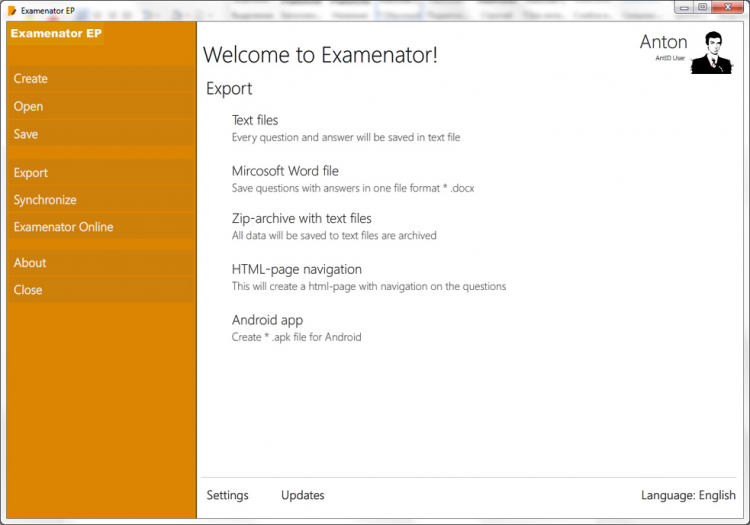The image size is (750, 525).
Task: Close window with red X button
Action: pos(728,7)
